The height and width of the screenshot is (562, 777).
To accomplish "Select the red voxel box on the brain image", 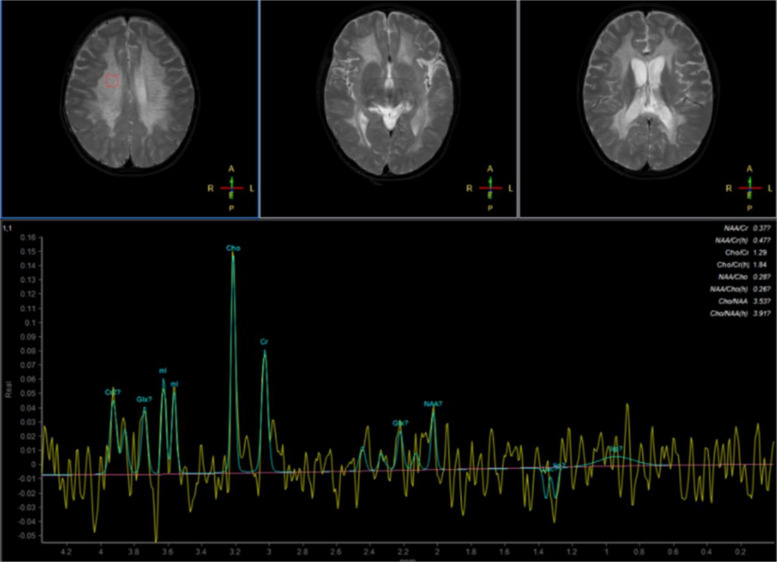I will pyautogui.click(x=112, y=81).
